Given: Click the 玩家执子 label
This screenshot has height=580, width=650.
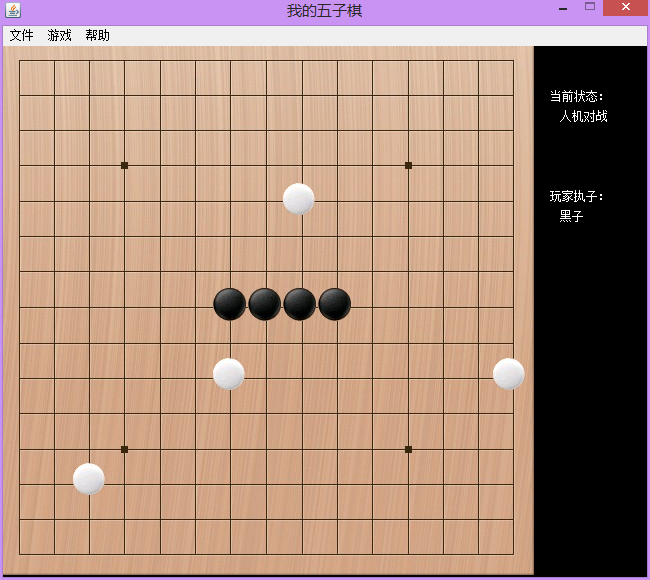Looking at the screenshot, I should [x=576, y=196].
